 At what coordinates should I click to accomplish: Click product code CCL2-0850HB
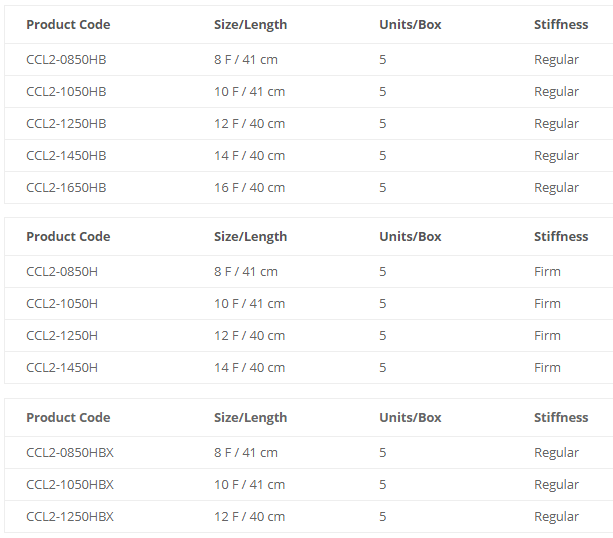pos(66,60)
